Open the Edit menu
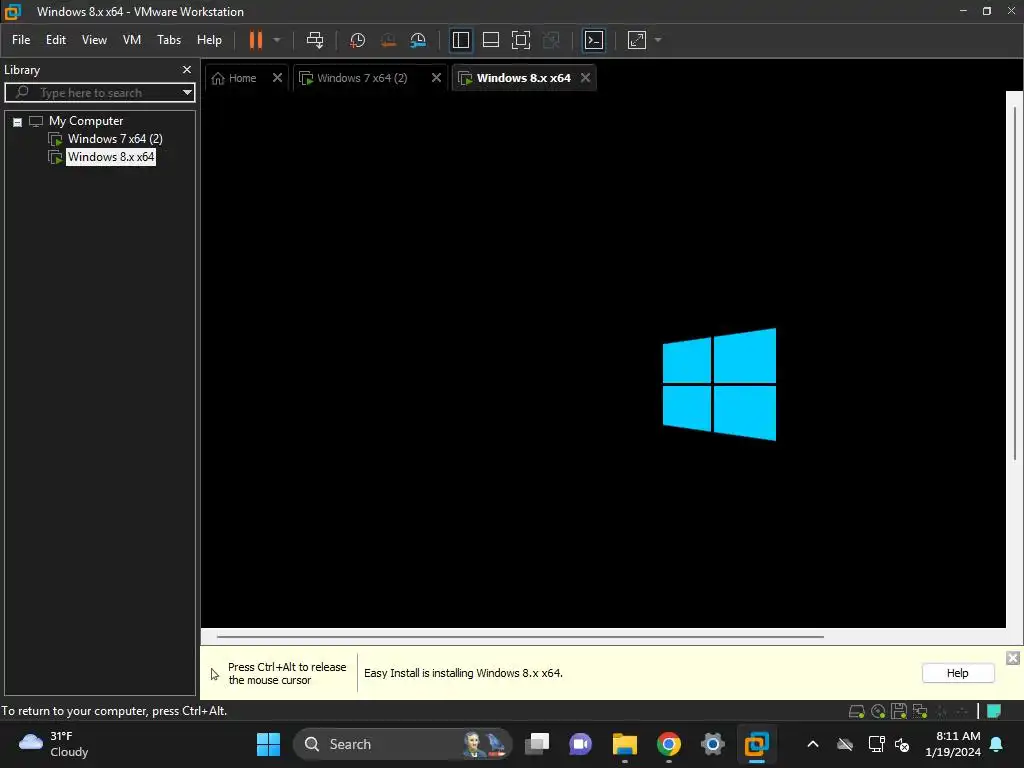This screenshot has height=768, width=1024. 56,40
